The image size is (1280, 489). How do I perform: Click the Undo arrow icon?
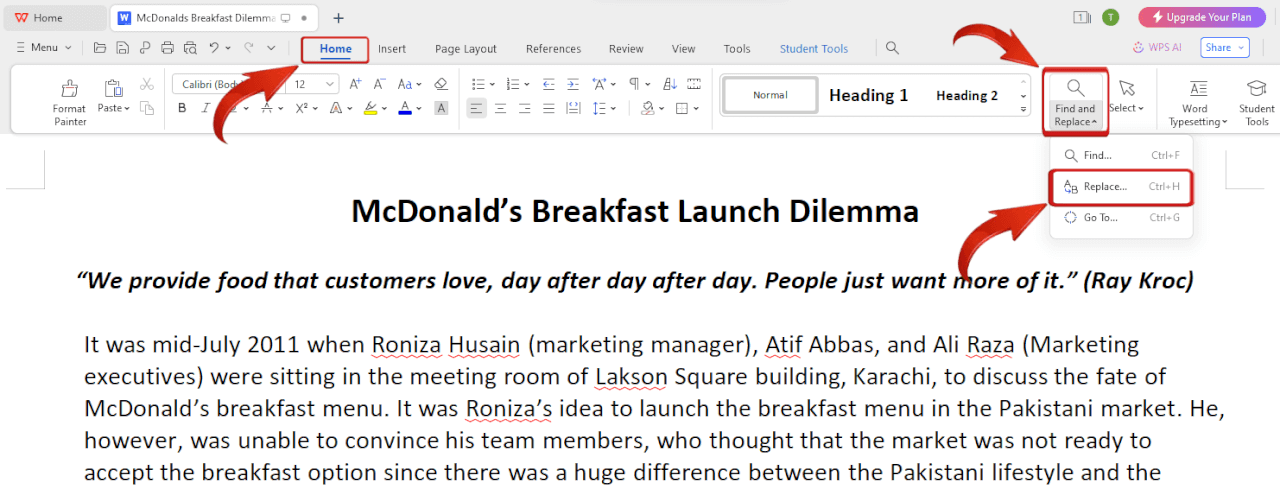point(213,48)
